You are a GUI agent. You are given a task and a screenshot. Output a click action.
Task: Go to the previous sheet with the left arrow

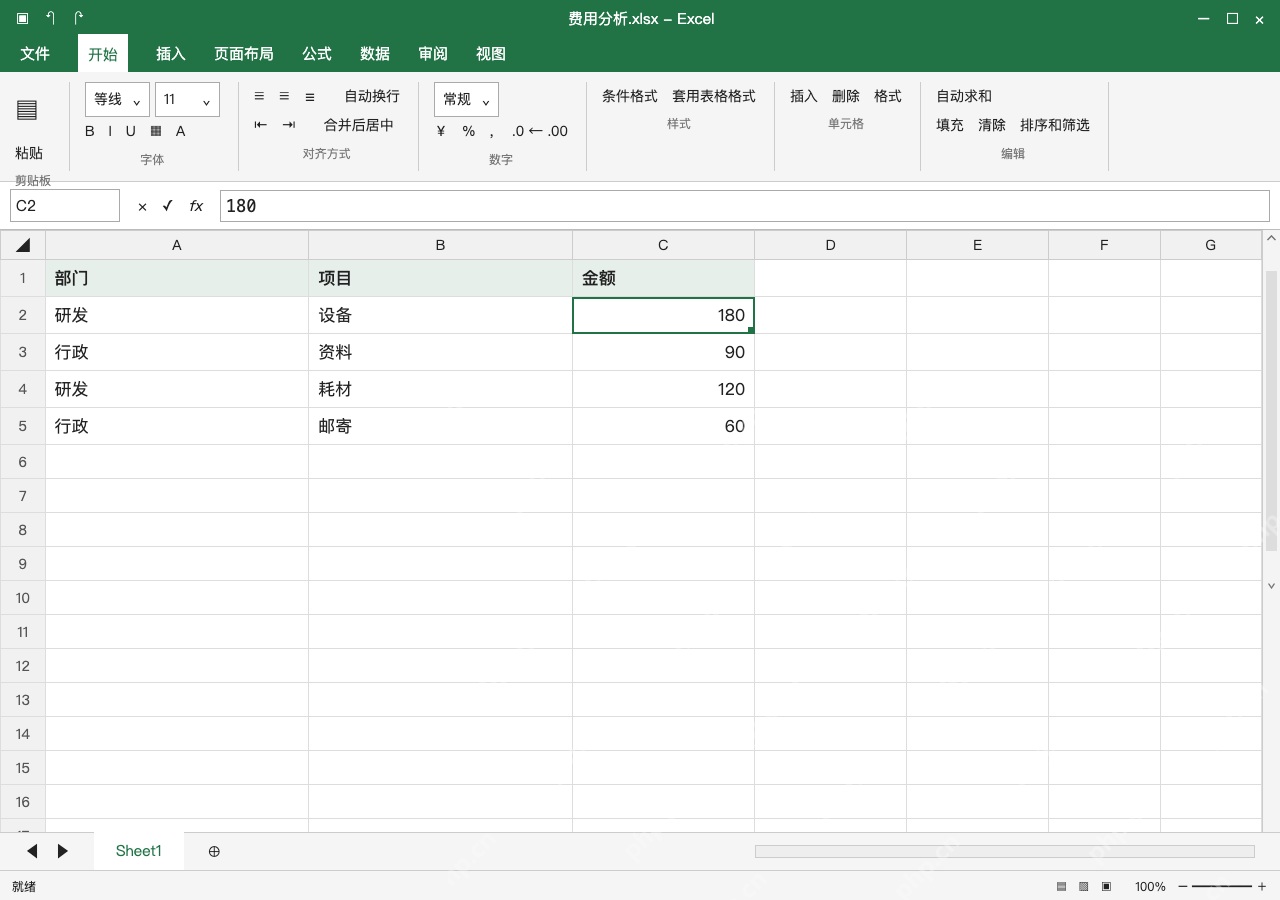tap(32, 851)
